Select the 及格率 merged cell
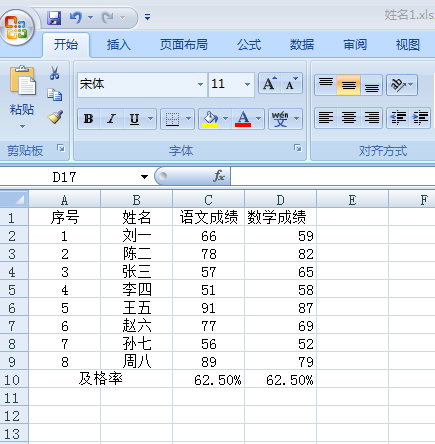The height and width of the screenshot is (444, 435). point(100,379)
